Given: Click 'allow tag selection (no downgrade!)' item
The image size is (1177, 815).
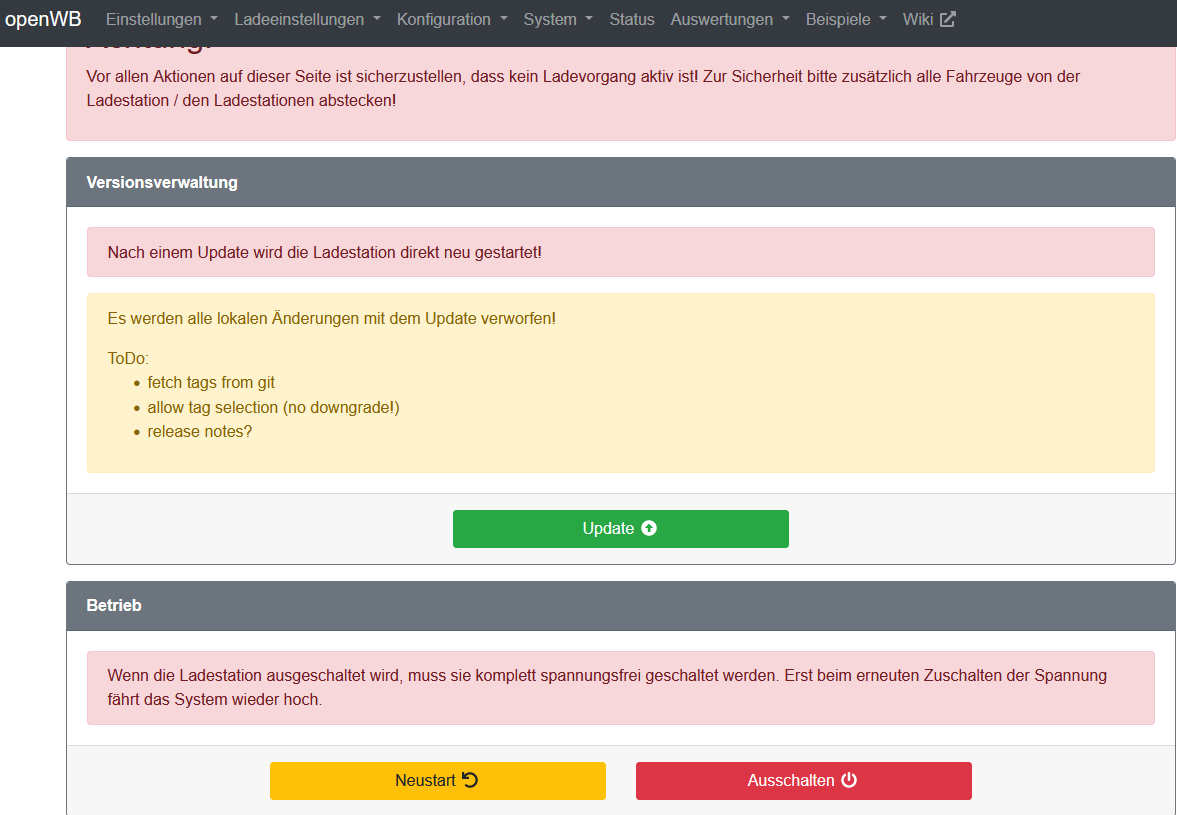Looking at the screenshot, I should [x=273, y=408].
